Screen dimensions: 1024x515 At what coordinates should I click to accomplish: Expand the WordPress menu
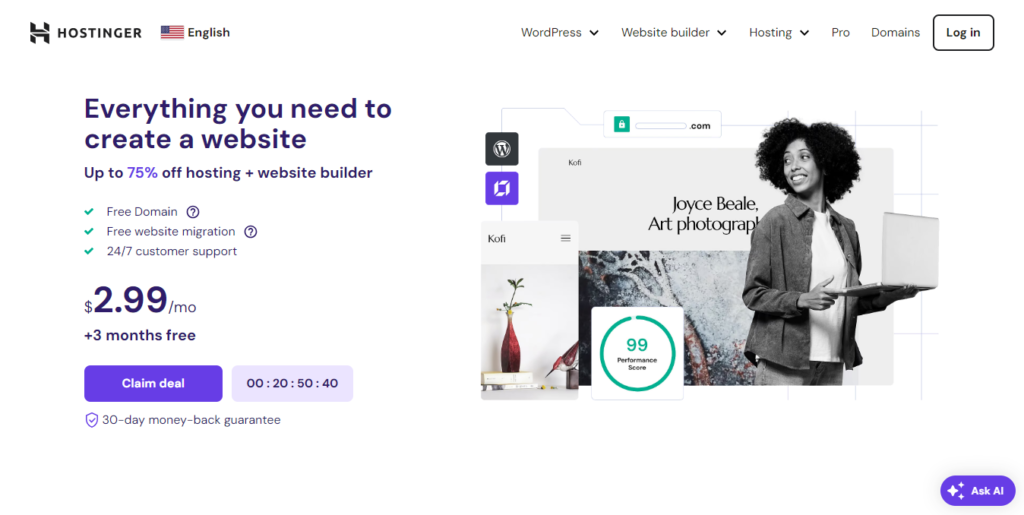pyautogui.click(x=560, y=33)
